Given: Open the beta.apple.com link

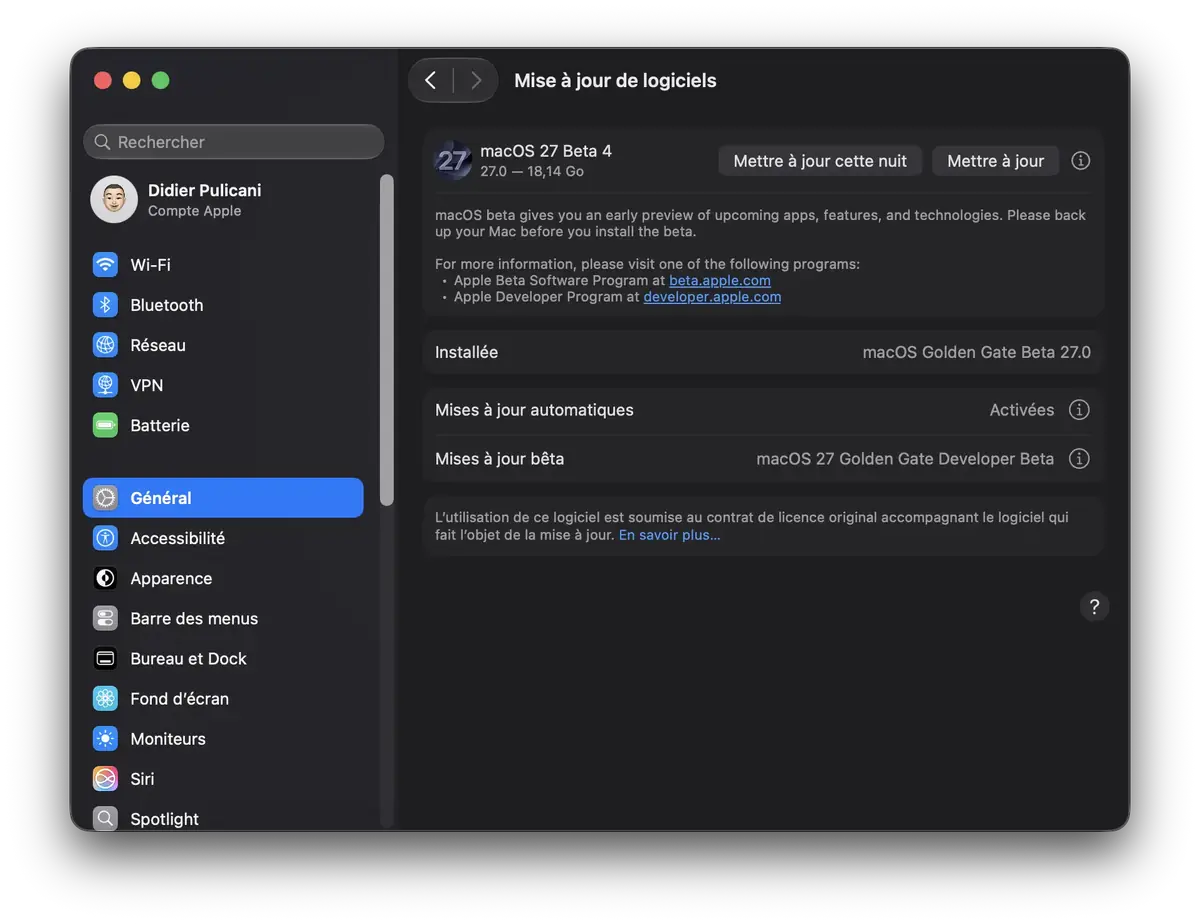Looking at the screenshot, I should pyautogui.click(x=720, y=281).
